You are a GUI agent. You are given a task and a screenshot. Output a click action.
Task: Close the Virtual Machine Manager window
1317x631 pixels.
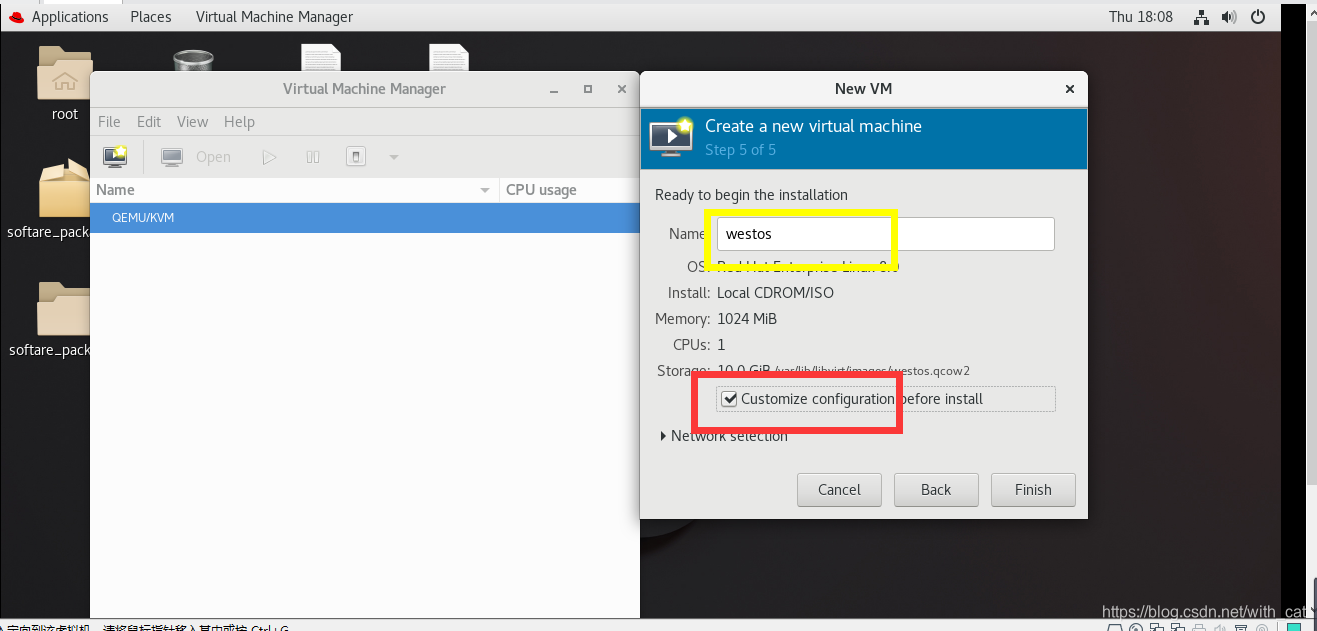621,89
